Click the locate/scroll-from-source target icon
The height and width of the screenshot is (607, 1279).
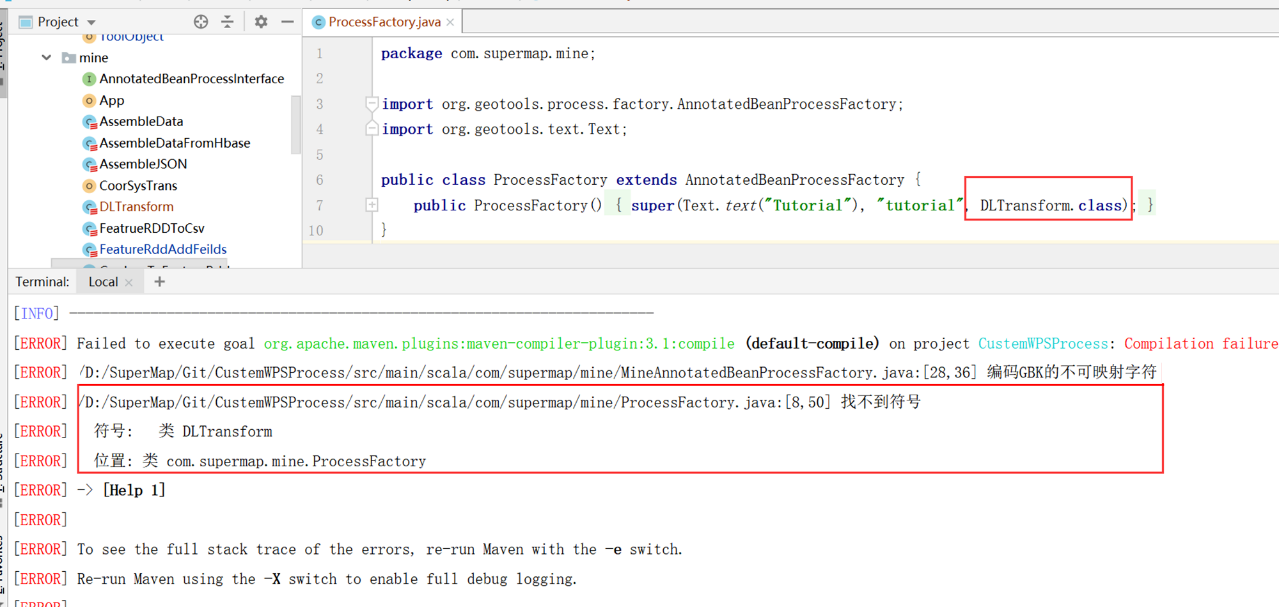coord(201,21)
